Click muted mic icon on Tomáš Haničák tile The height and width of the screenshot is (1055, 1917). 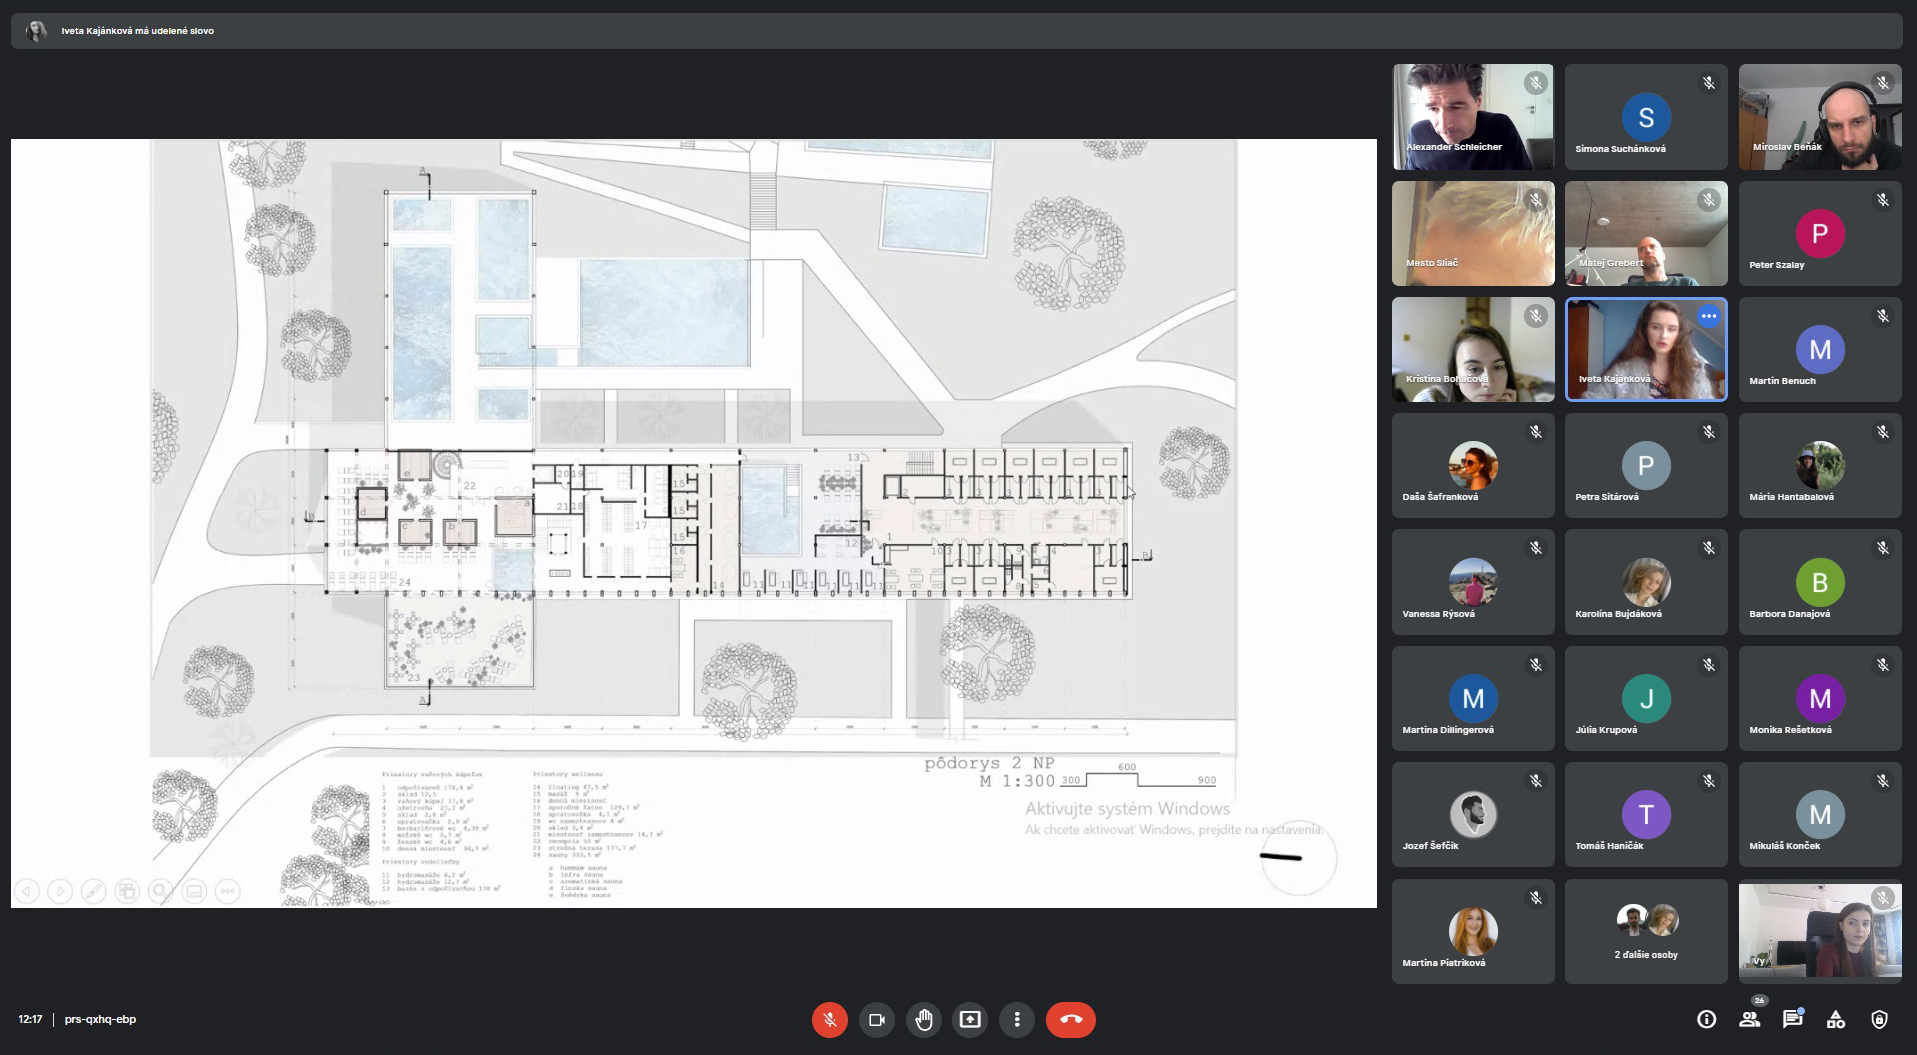[1709, 781]
